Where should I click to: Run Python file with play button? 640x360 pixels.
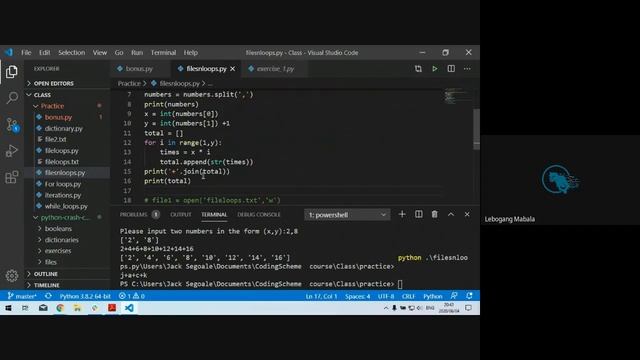435,69
